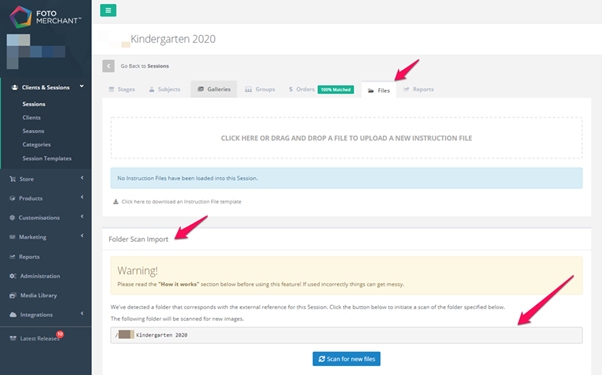The height and width of the screenshot is (375, 602).
Task: Expand the Products submenu arrow
Action: (82, 197)
